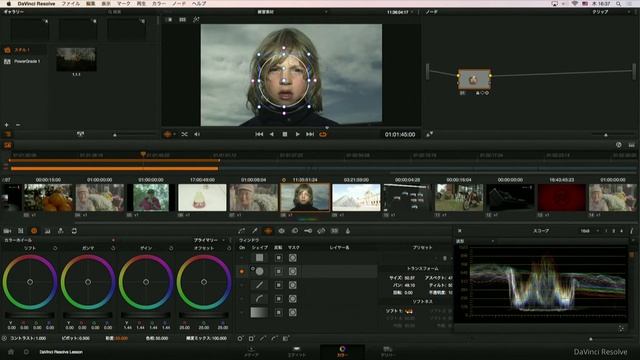
Task: Open the Color menu
Action: pos(159,3)
